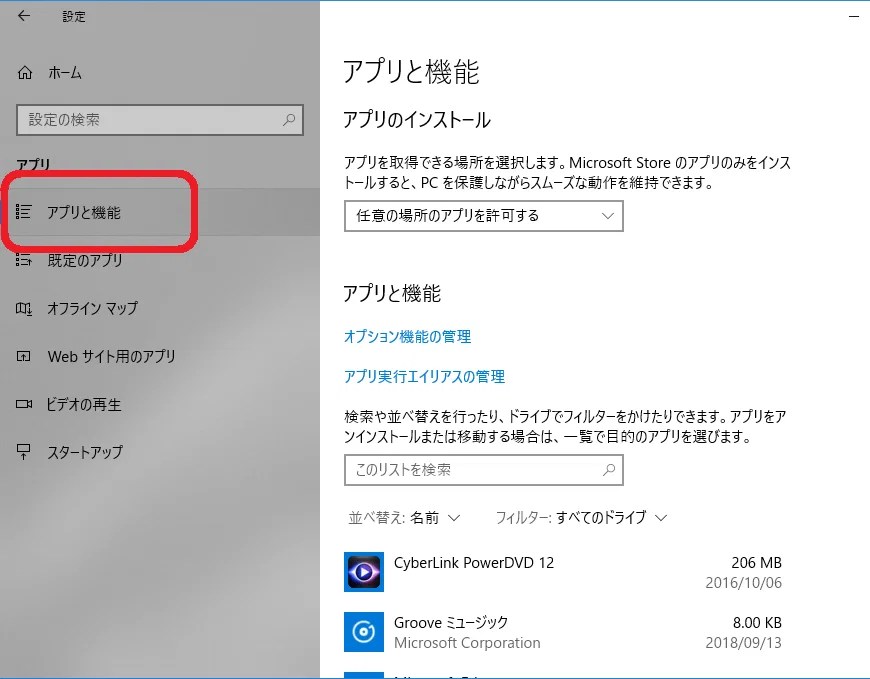
Task: Select the スタートアップ icon
Action: point(23,452)
